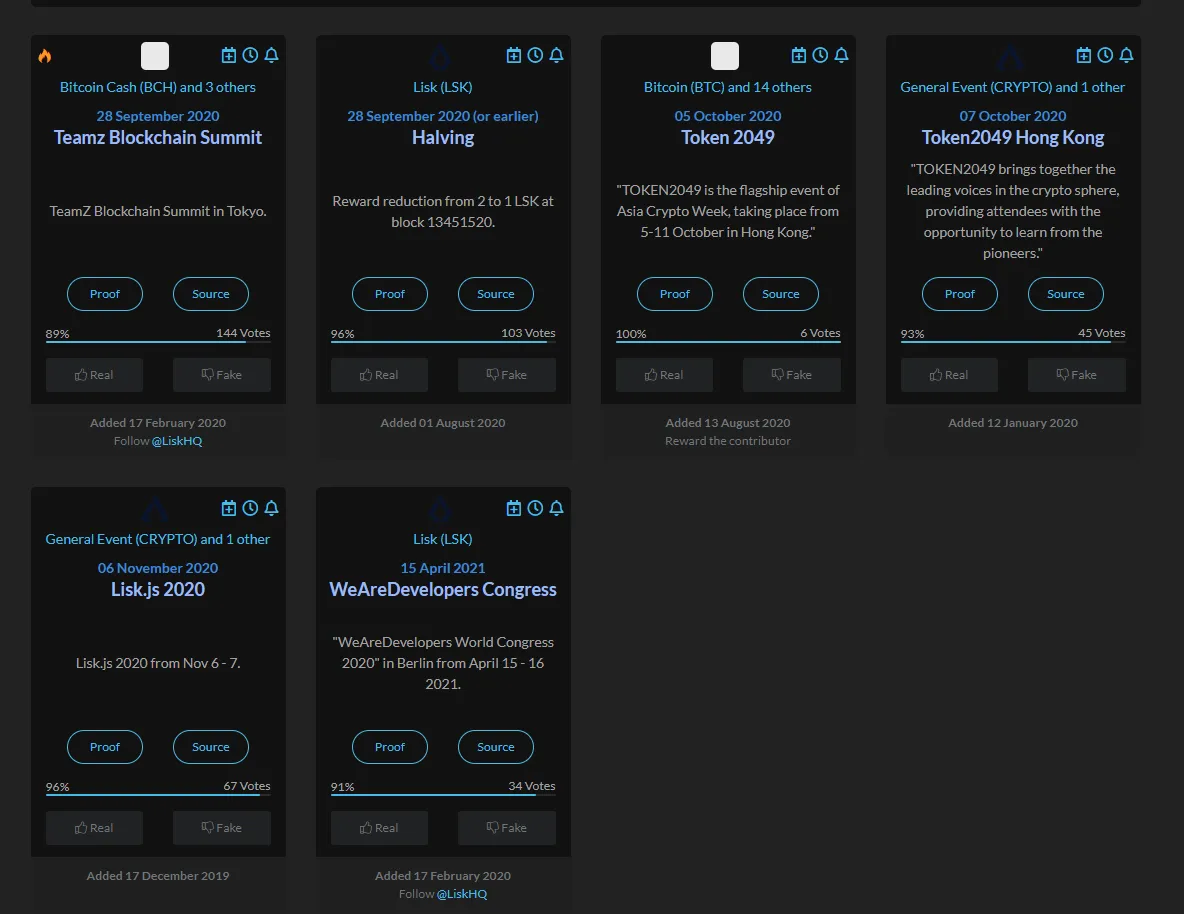
Task: Click the bell icon on Token2049 Hong Kong card
Action: point(1127,55)
